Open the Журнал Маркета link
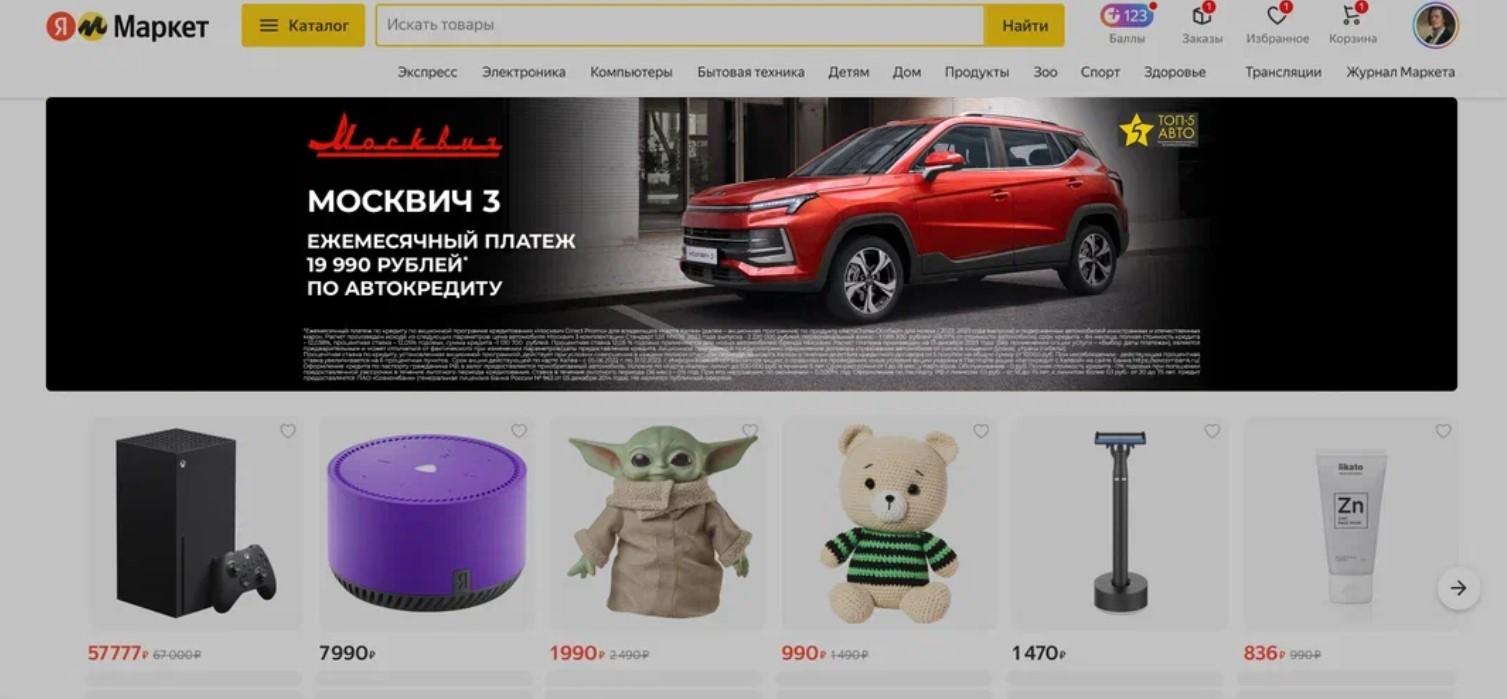This screenshot has height=699, width=1507. 1400,72
